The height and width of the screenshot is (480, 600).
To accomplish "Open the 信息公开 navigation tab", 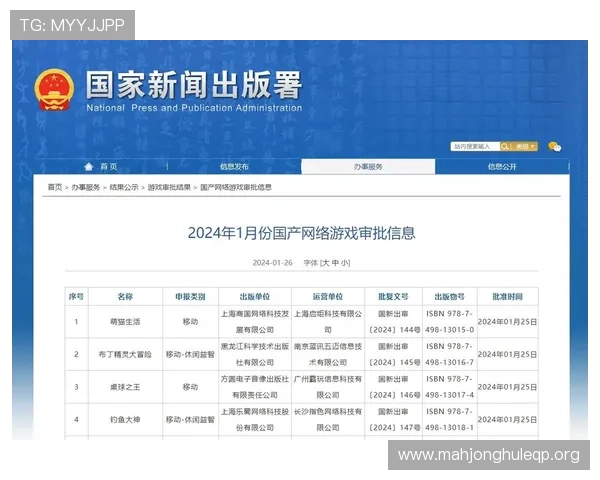I will pyautogui.click(x=502, y=167).
